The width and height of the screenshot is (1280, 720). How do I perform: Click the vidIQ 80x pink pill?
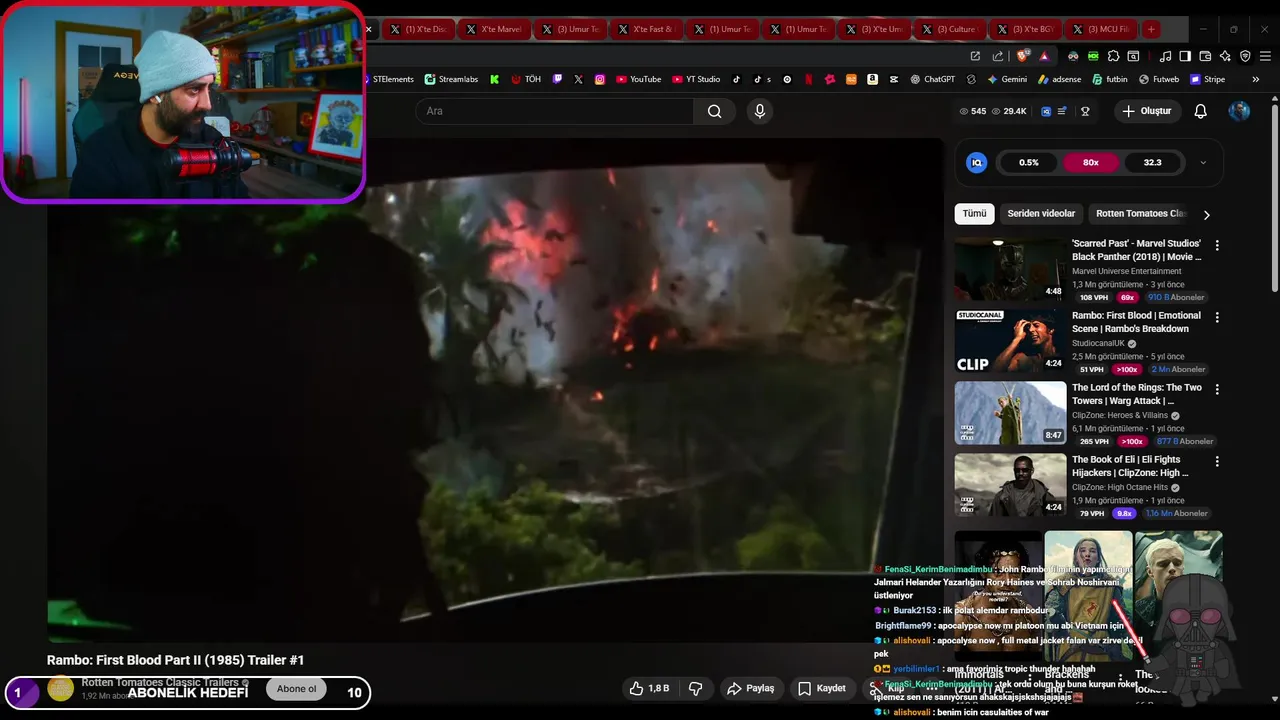tap(1090, 162)
